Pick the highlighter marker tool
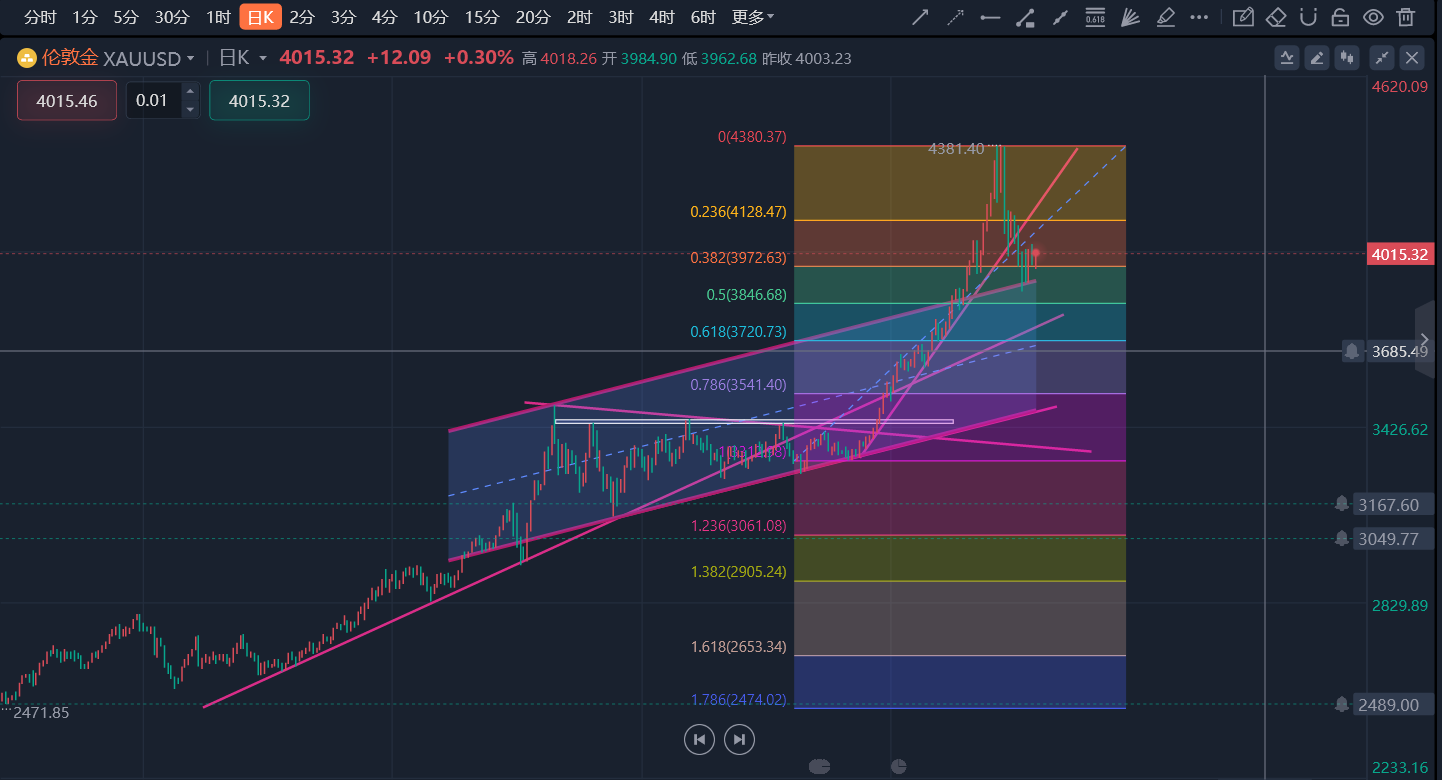1442x780 pixels. (1165, 17)
